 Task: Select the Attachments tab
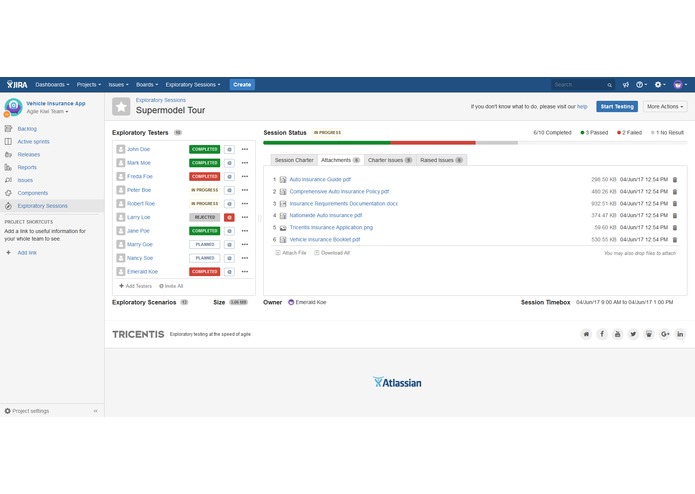[x=340, y=160]
